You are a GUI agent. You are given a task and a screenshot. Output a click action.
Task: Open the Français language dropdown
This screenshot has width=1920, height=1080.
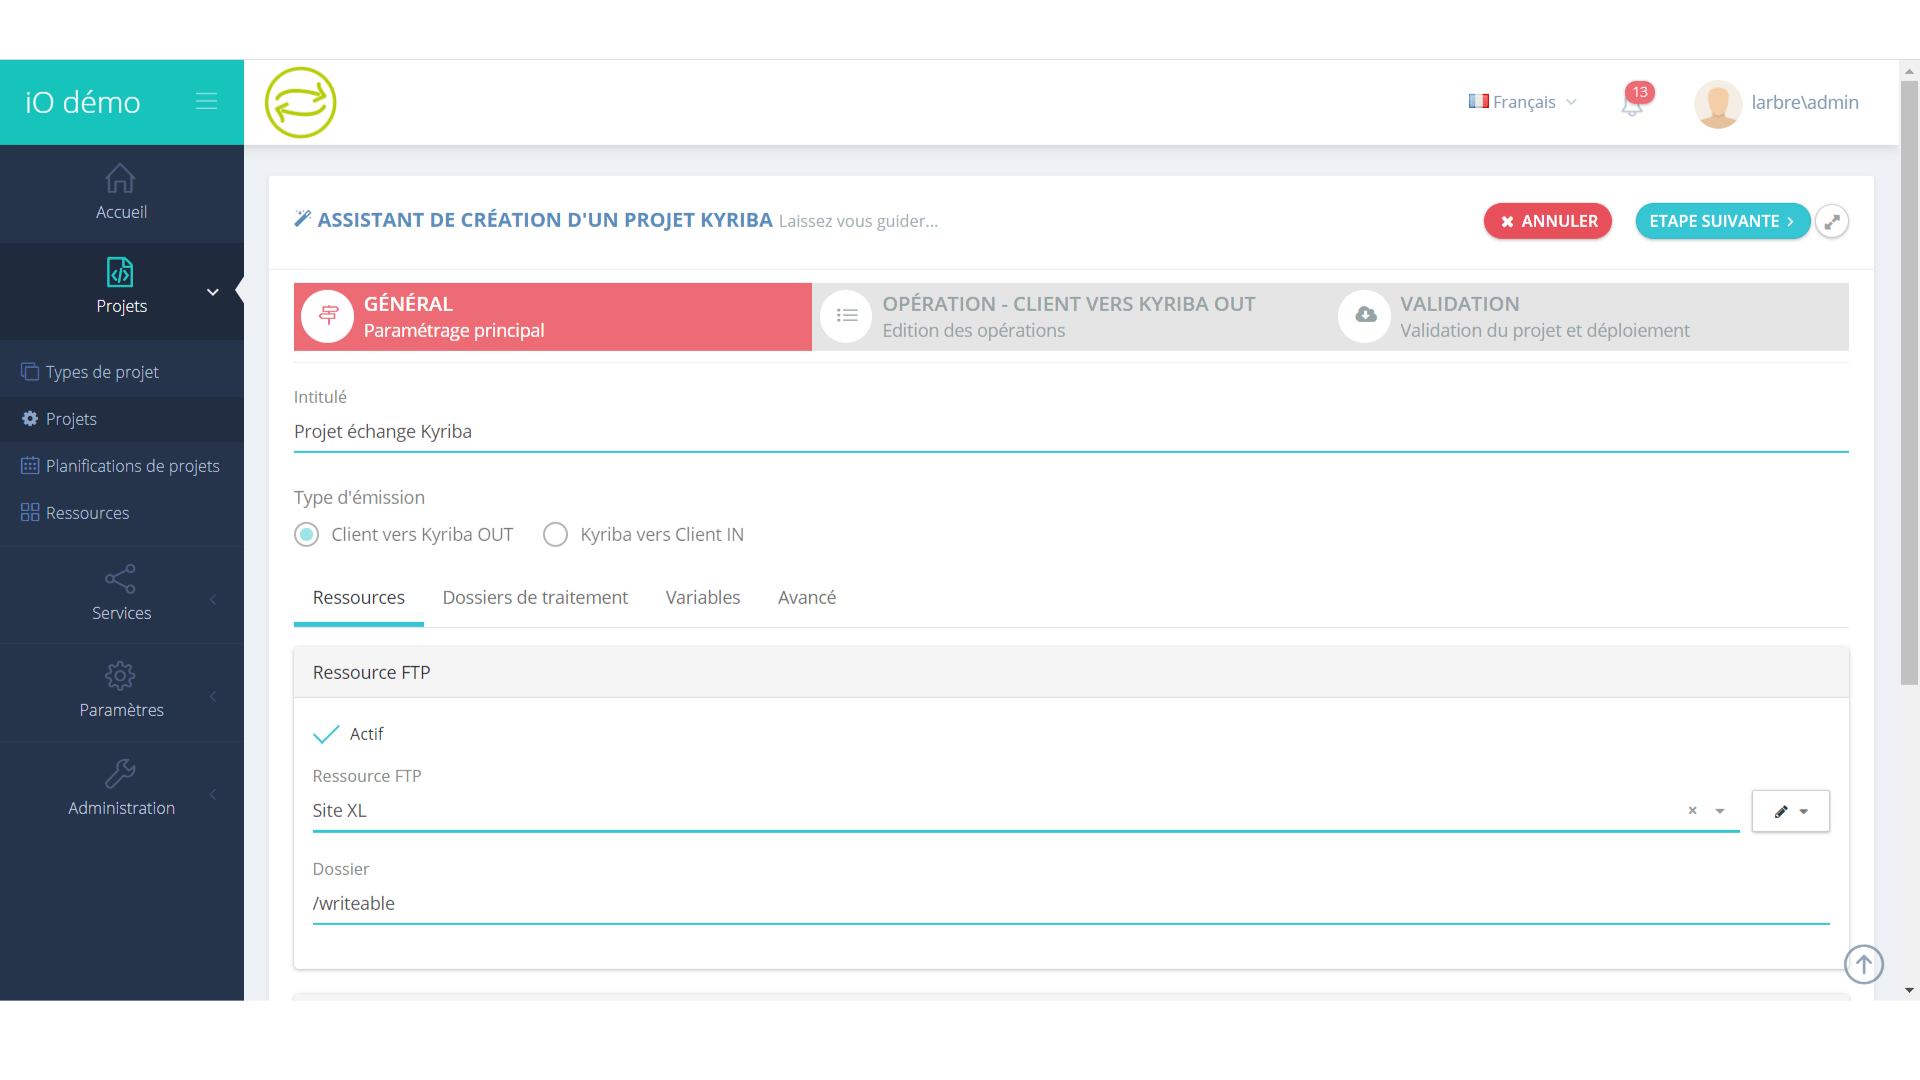(x=1522, y=102)
